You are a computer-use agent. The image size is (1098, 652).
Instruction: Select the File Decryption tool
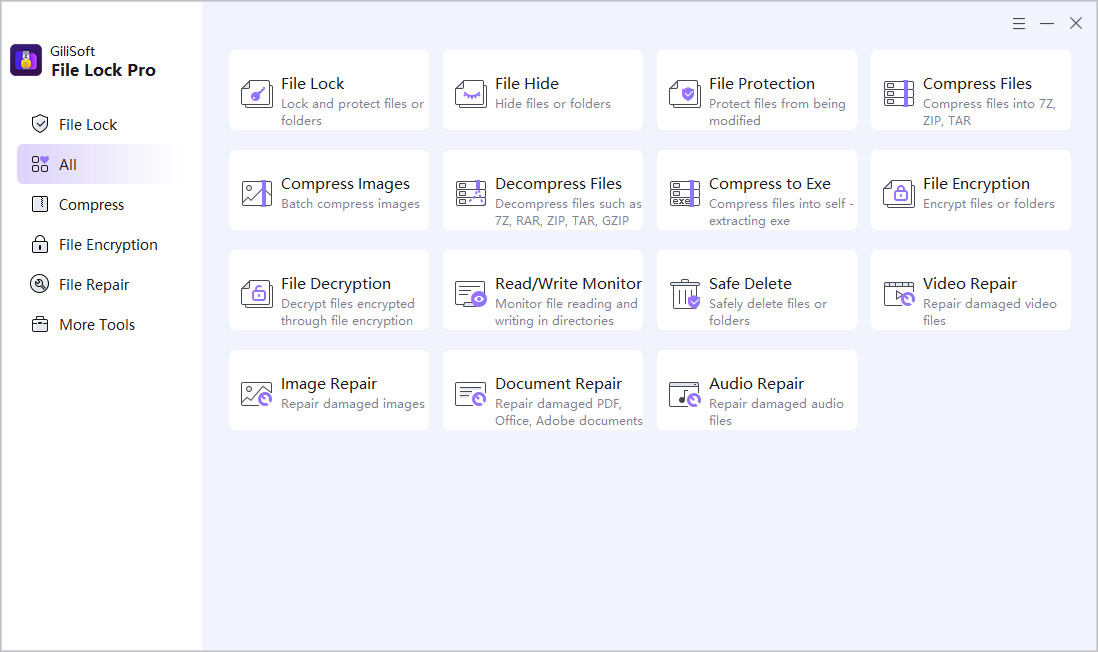tap(328, 290)
